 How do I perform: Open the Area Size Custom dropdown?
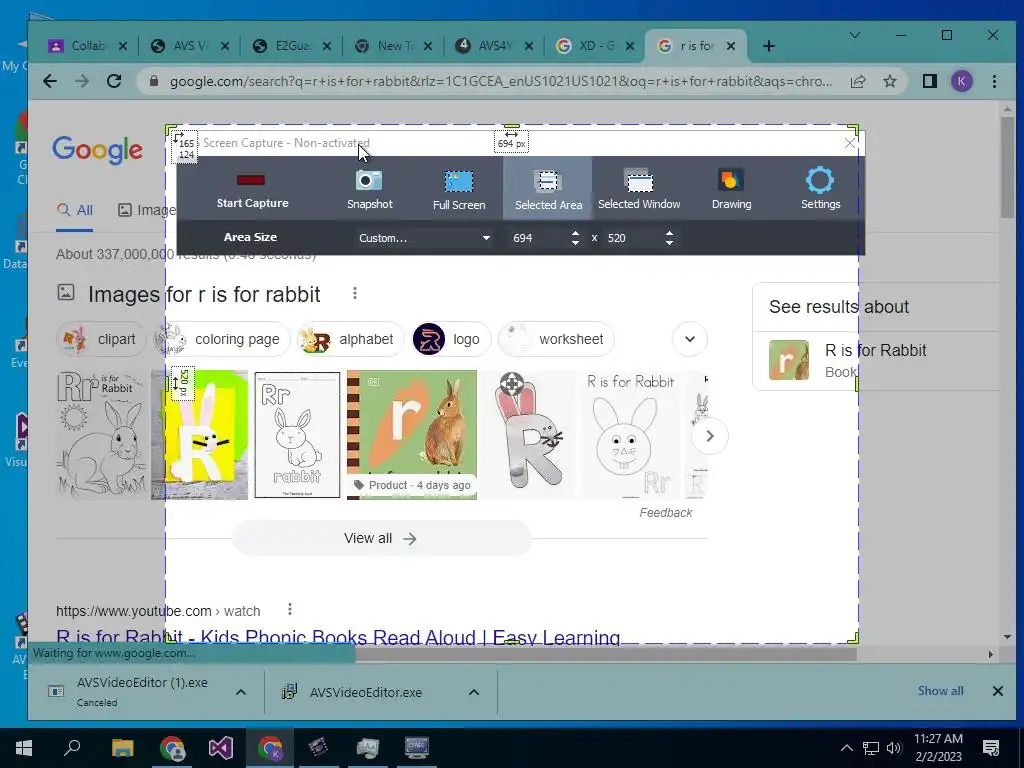(424, 238)
